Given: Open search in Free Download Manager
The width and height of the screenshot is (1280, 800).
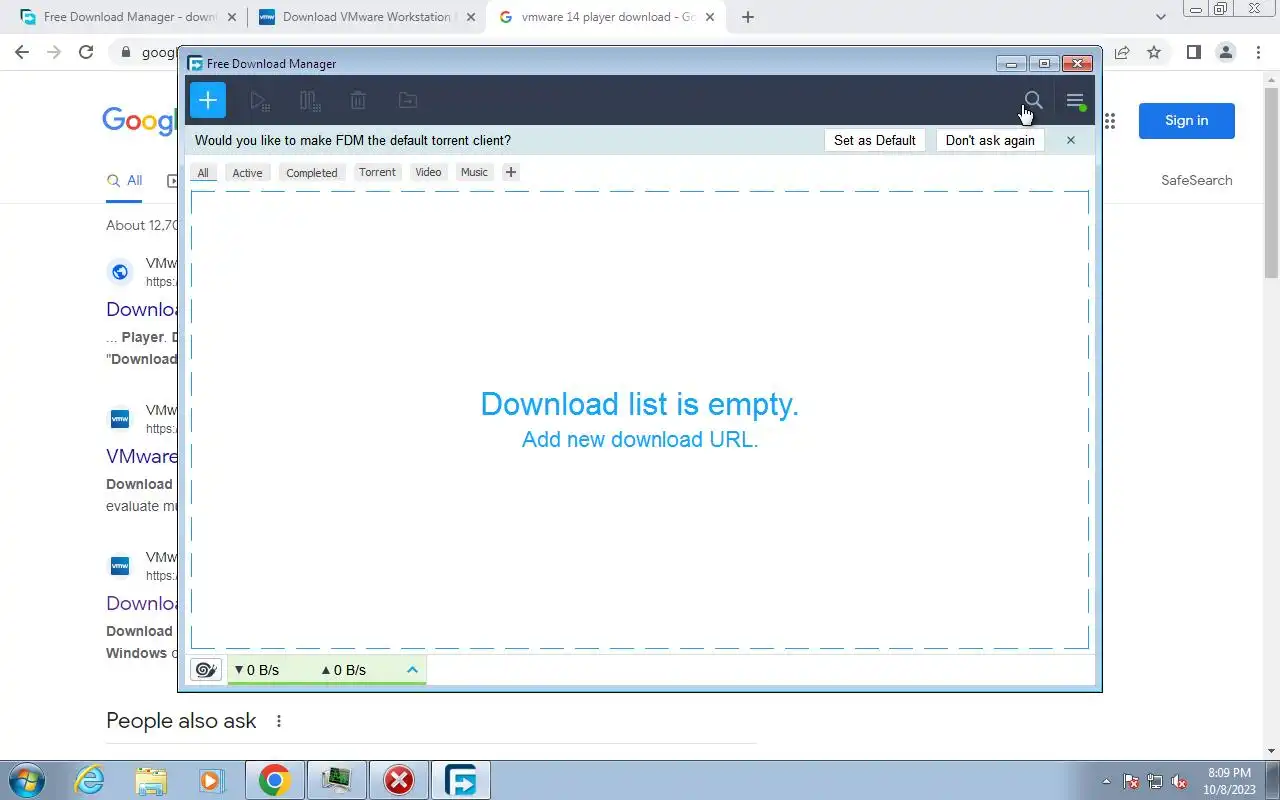Looking at the screenshot, I should 1033,100.
